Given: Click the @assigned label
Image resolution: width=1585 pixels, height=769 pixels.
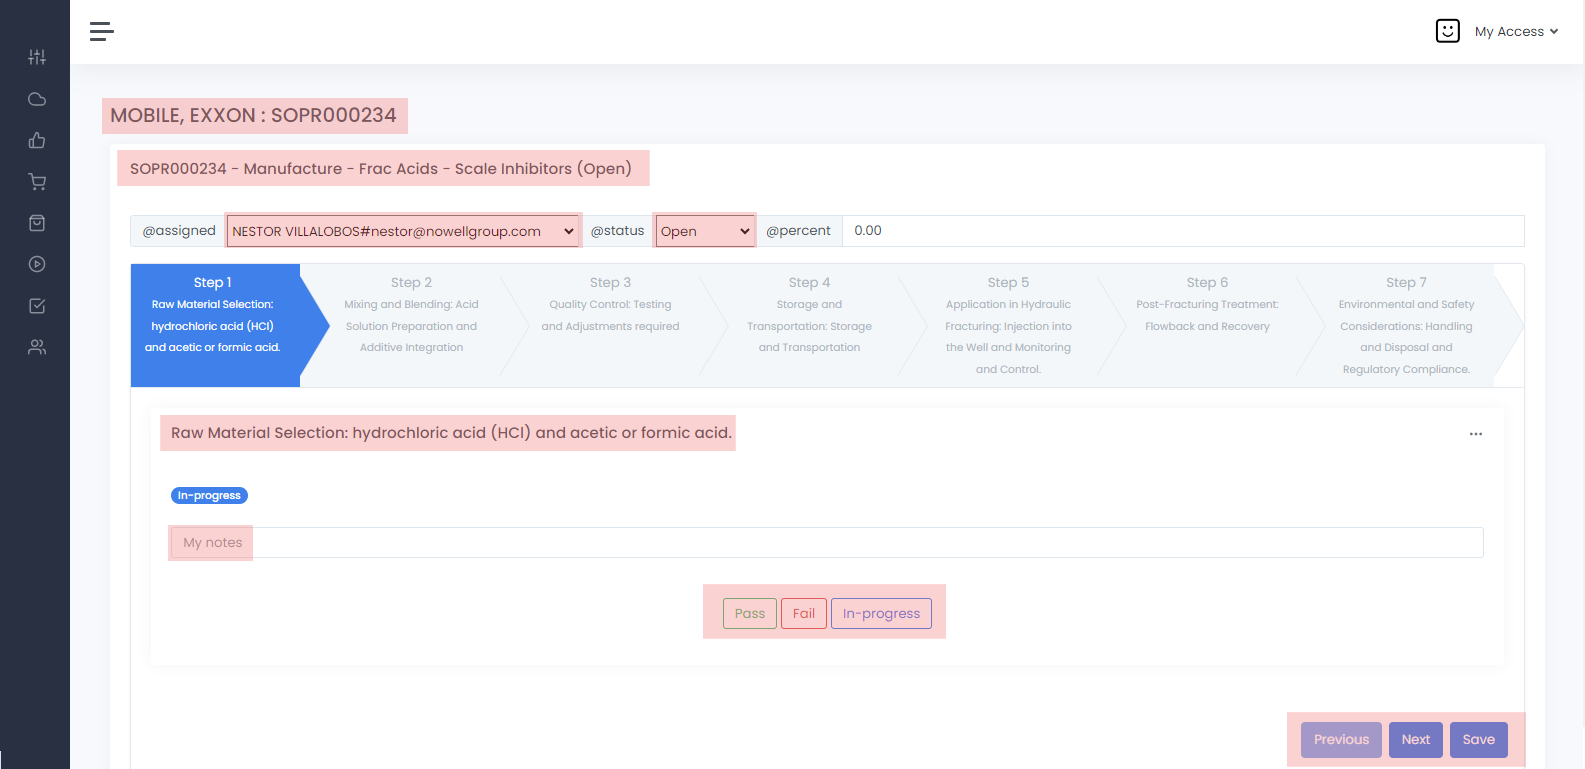Looking at the screenshot, I should click(179, 231).
